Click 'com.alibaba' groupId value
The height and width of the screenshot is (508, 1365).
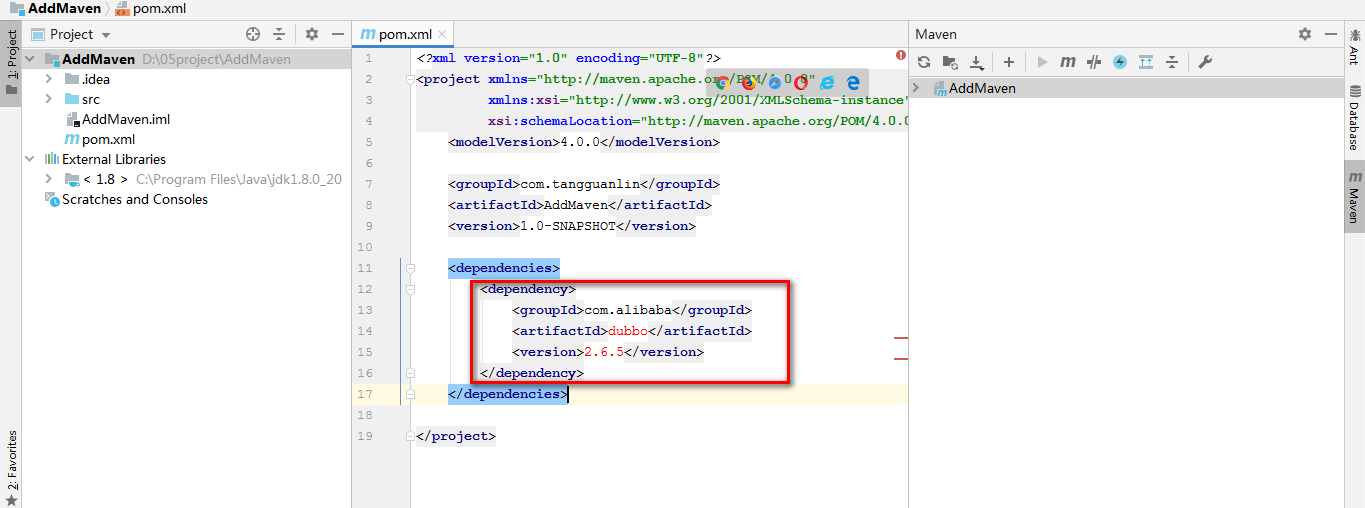coord(628,310)
